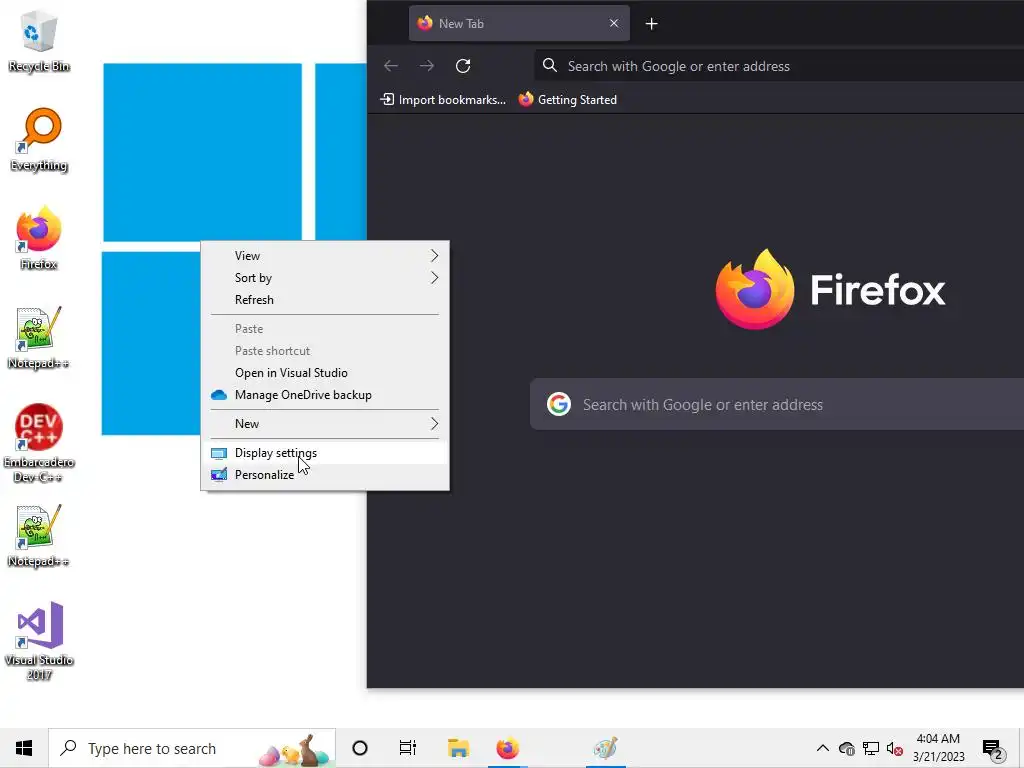Open the clock showing 4:04 AM
Viewport: 1024px width, 768px height.
[938, 748]
